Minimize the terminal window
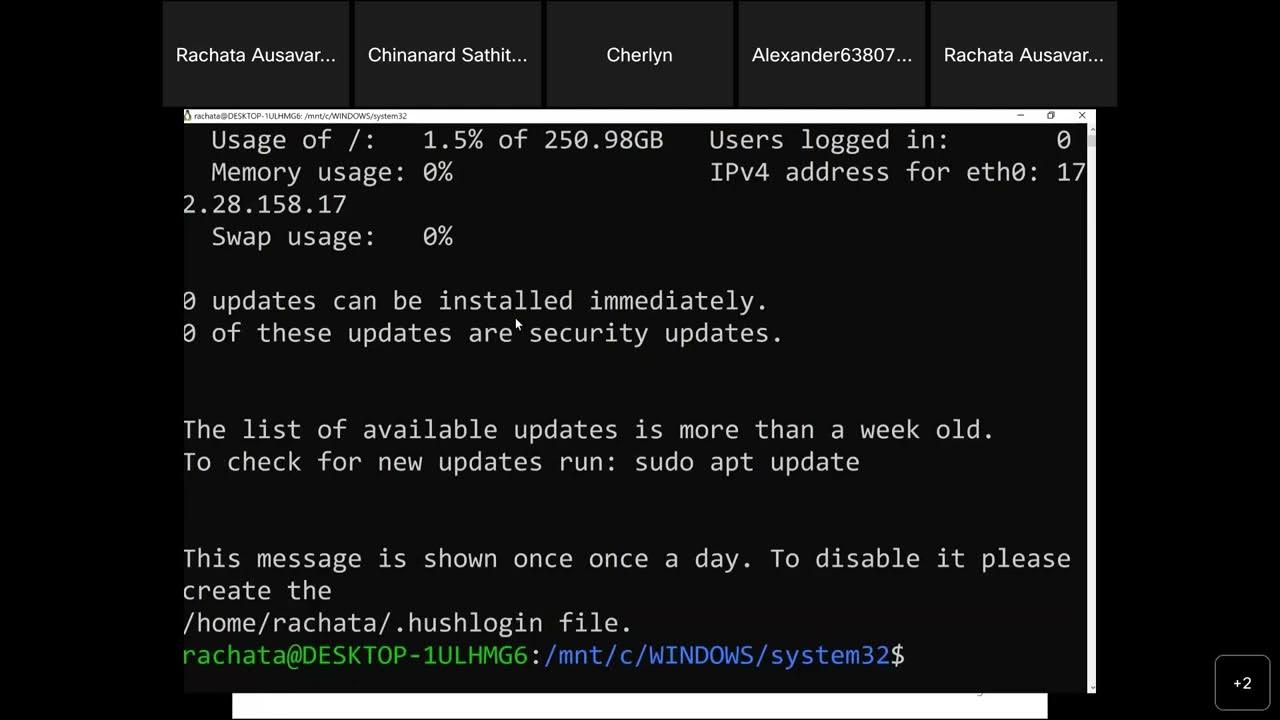This screenshot has width=1280, height=720. pos(1020,116)
